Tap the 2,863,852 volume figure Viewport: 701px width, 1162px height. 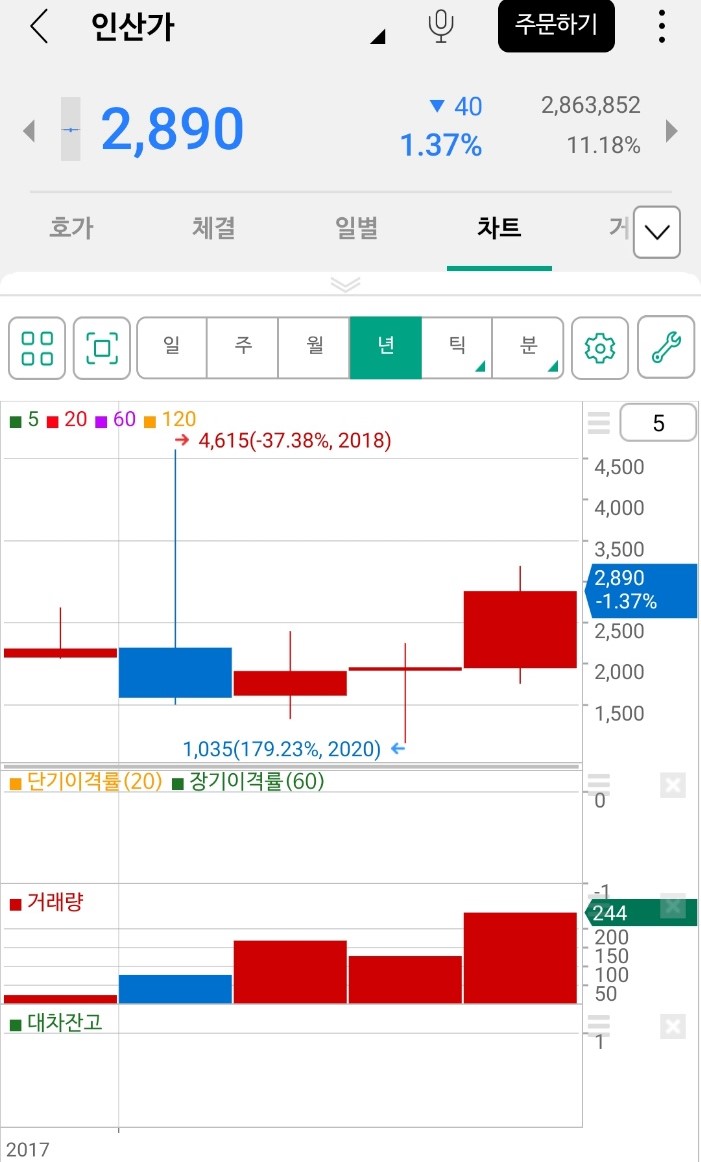[591, 105]
